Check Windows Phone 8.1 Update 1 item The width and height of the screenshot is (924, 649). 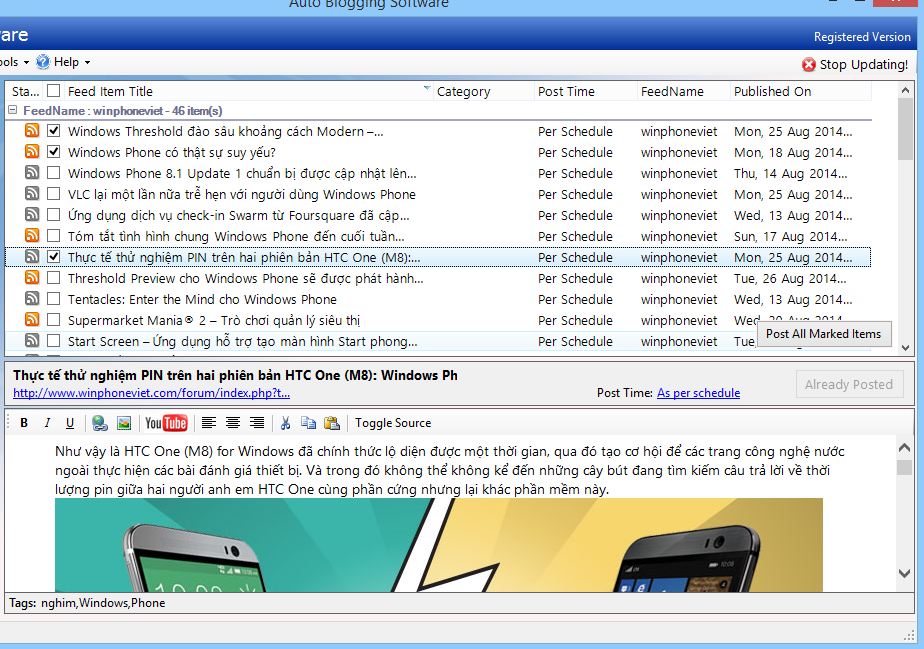tap(54, 173)
